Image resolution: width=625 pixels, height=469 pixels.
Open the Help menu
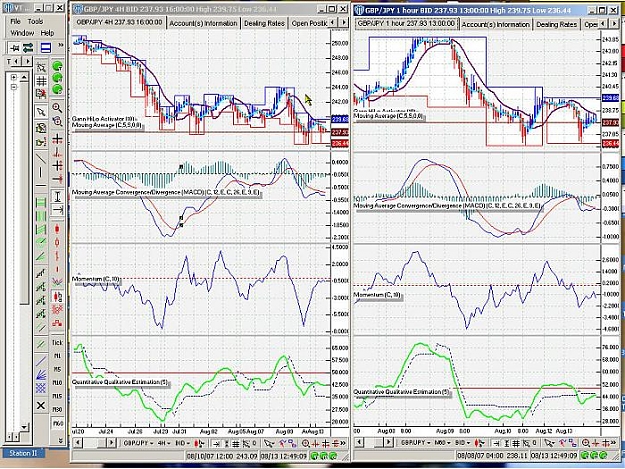47,33
